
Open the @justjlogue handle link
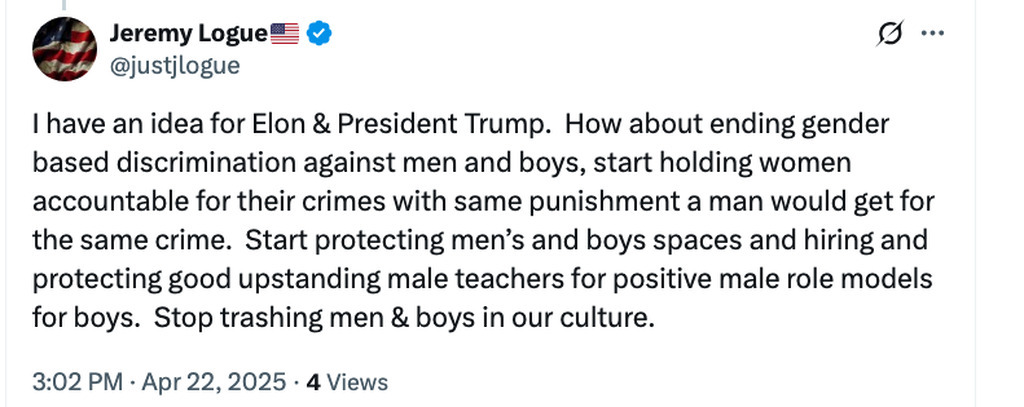click(174, 65)
